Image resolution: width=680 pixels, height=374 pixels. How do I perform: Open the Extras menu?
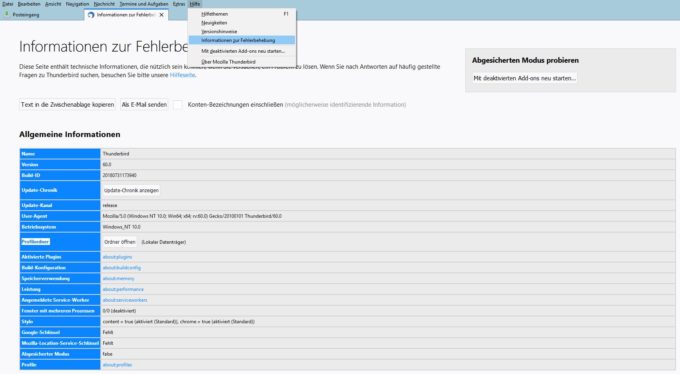(x=179, y=4)
